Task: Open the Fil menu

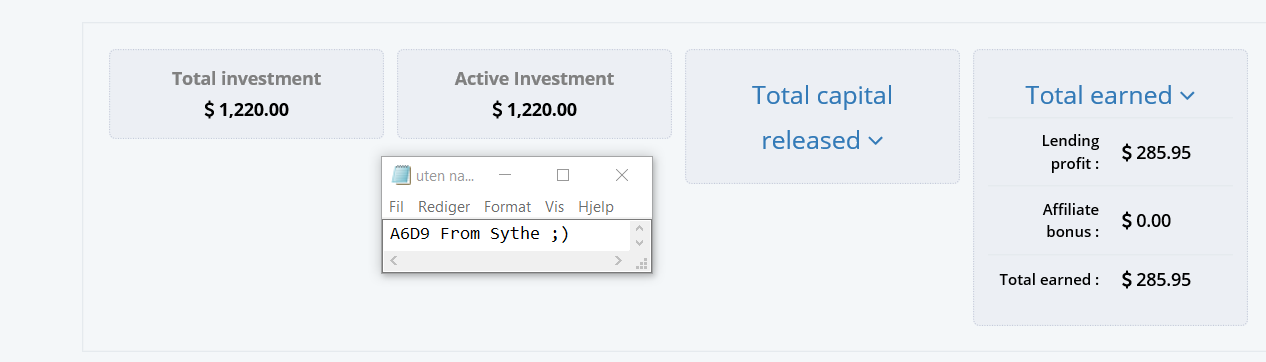Action: [x=396, y=207]
